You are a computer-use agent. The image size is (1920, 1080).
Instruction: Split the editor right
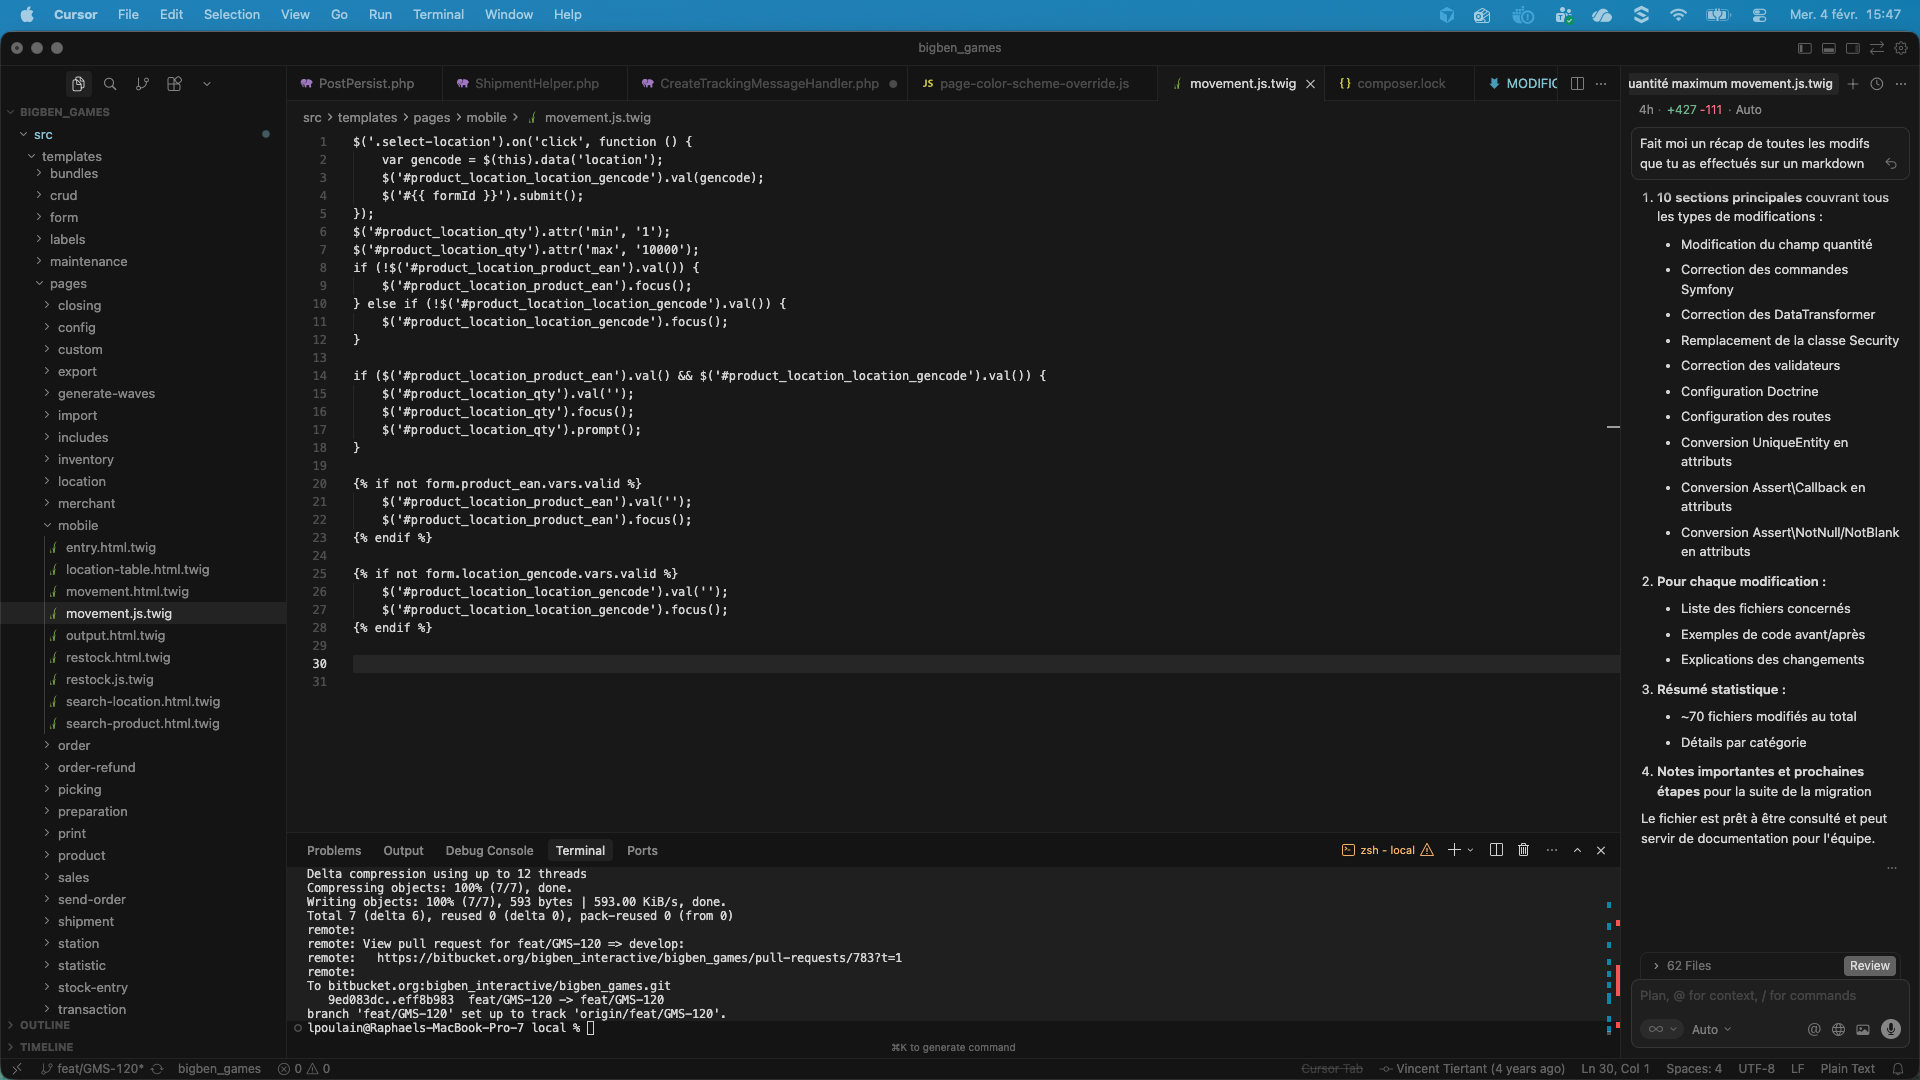pyautogui.click(x=1577, y=84)
